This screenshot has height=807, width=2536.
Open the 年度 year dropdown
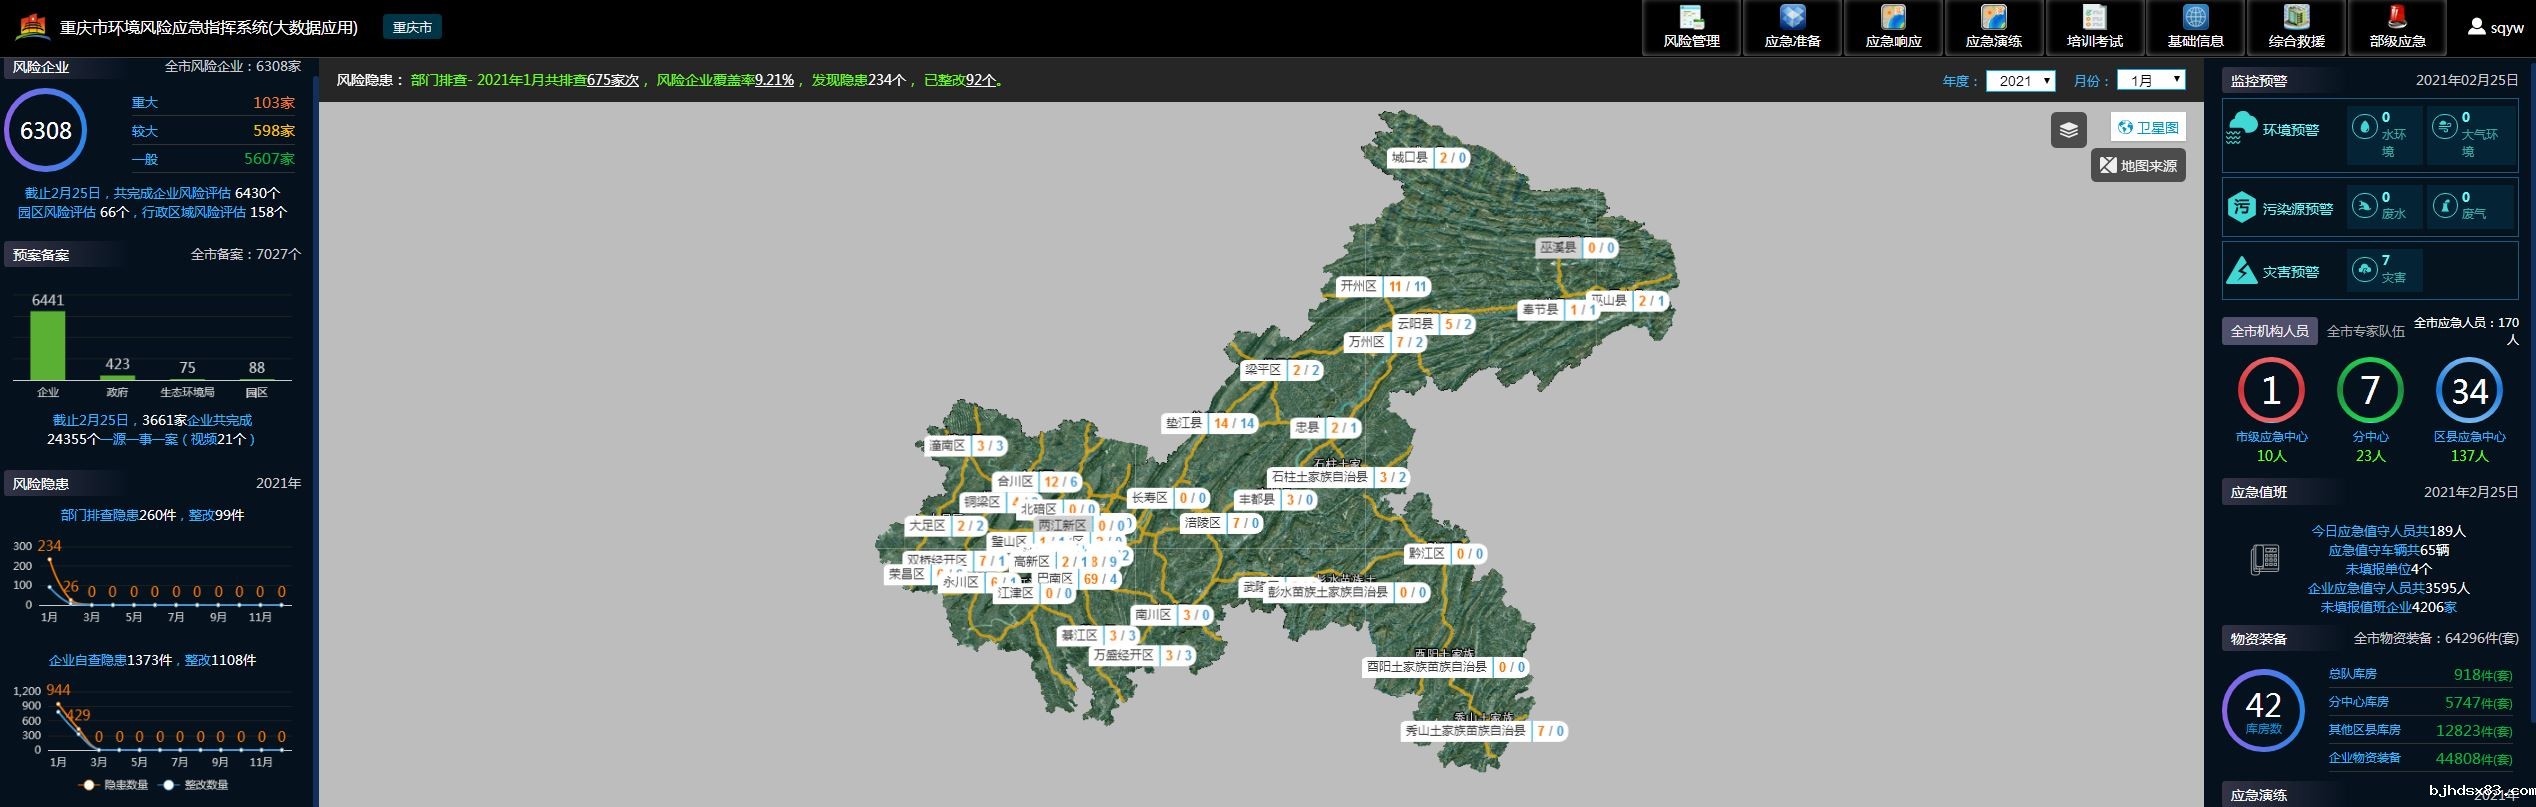click(2019, 81)
